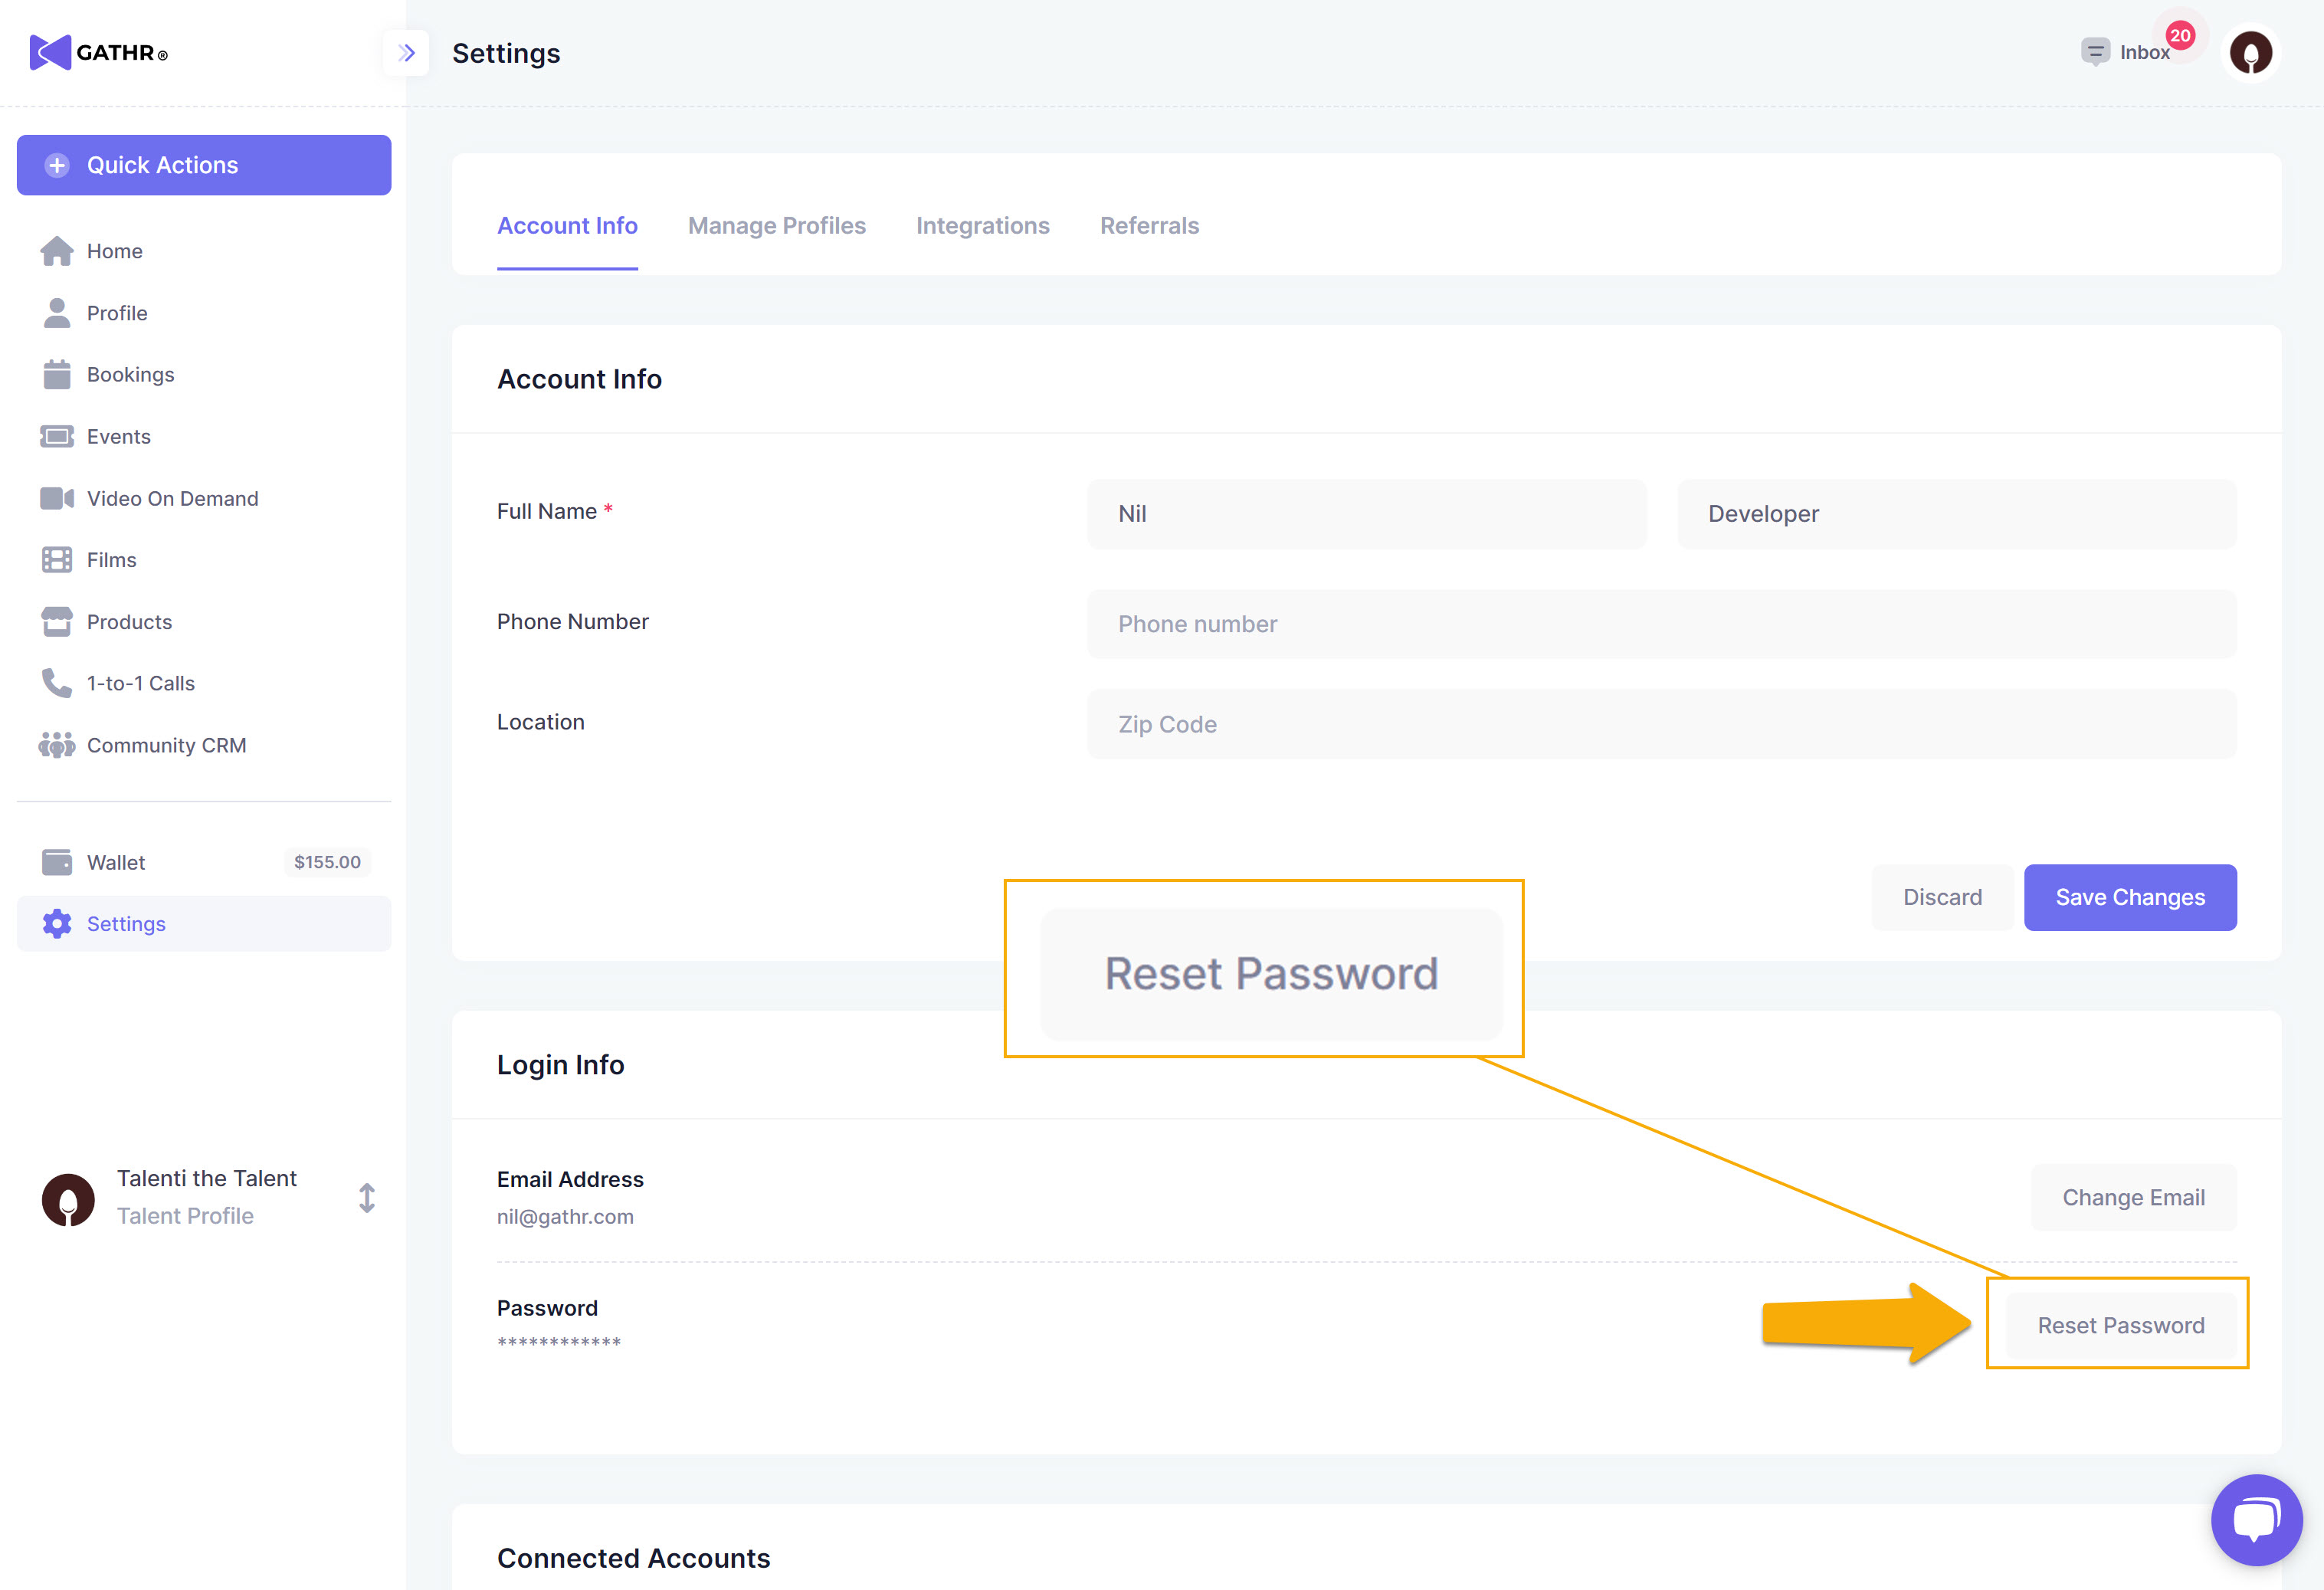Open user avatar menu top right

pos(2250,53)
